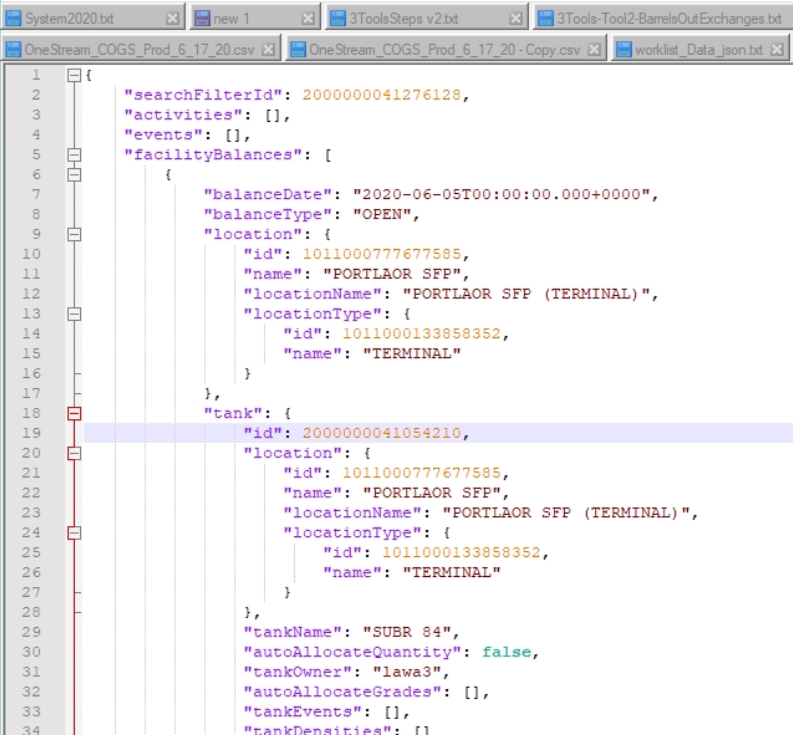This screenshot has height=735, width=793.
Task: Collapse the tank location fold at line 20
Action: pyautogui.click(x=74, y=453)
